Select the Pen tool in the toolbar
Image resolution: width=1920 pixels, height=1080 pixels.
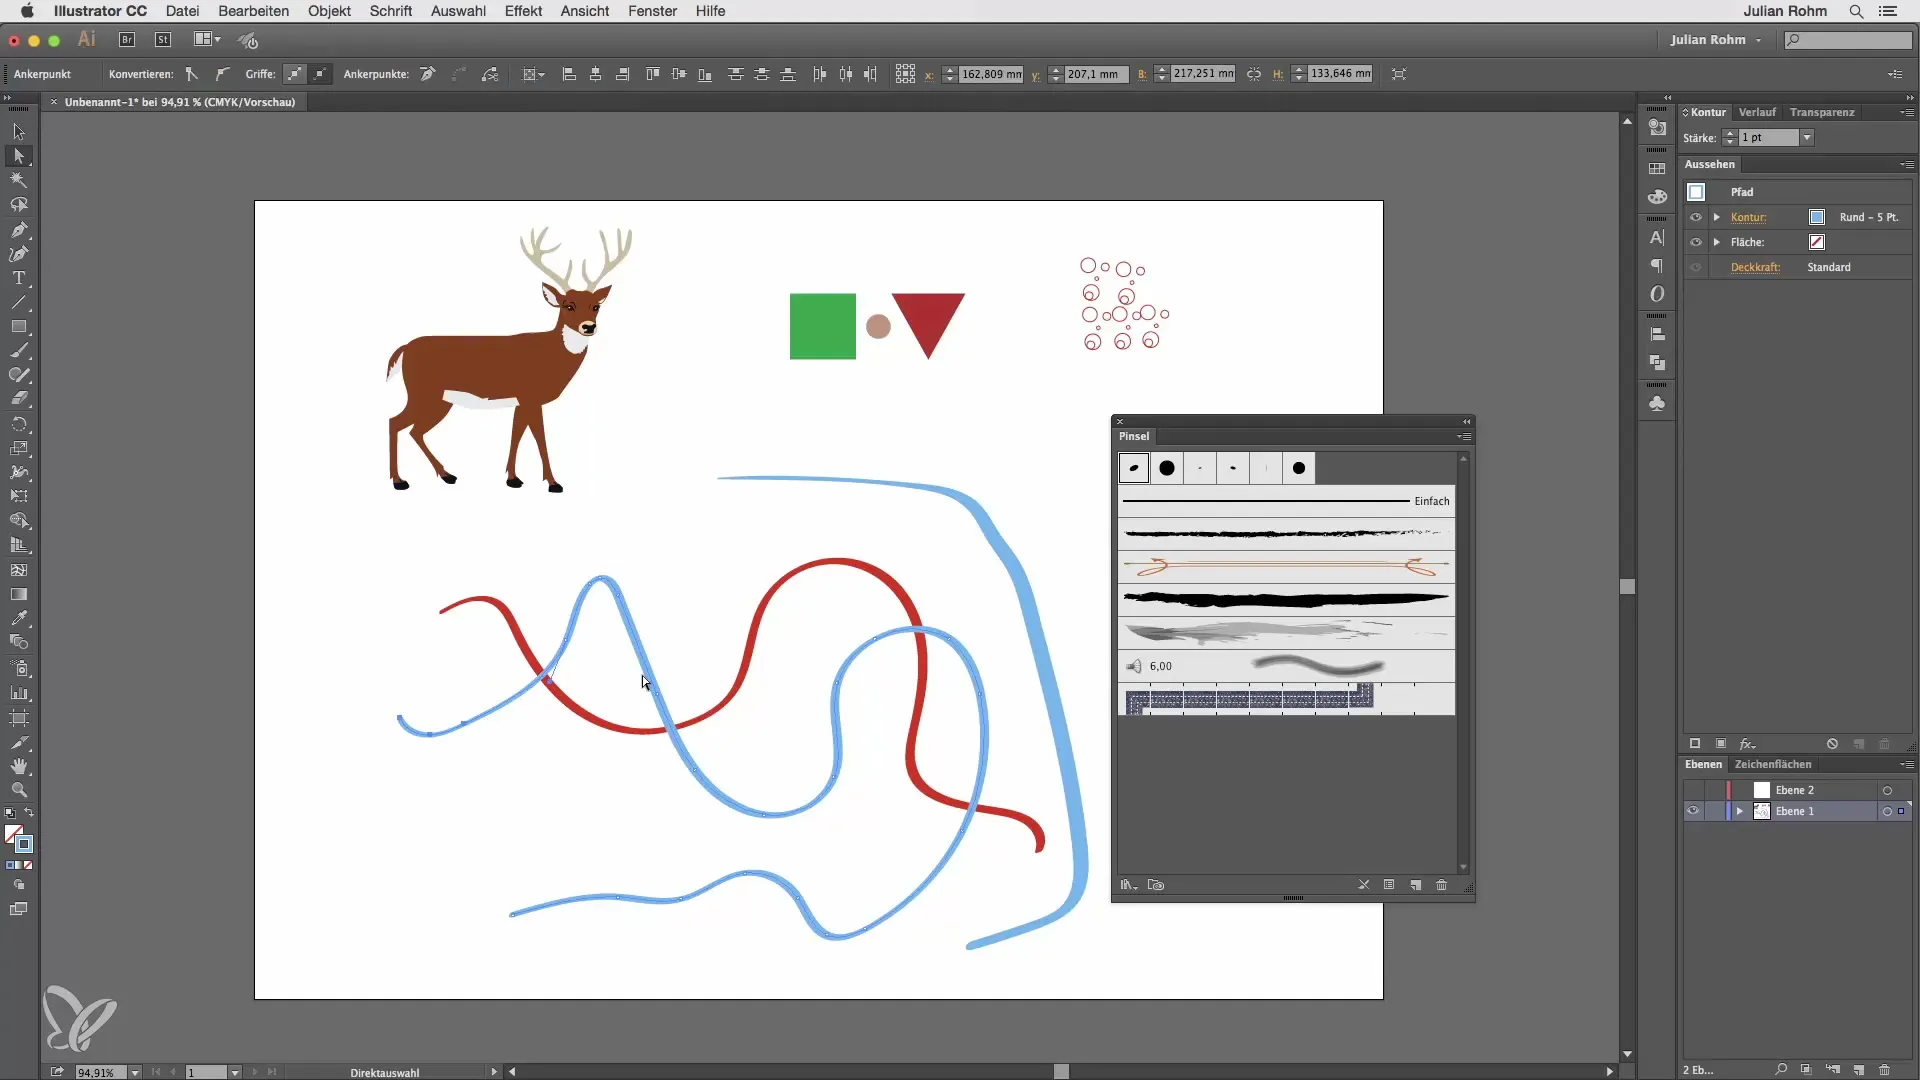[x=19, y=230]
